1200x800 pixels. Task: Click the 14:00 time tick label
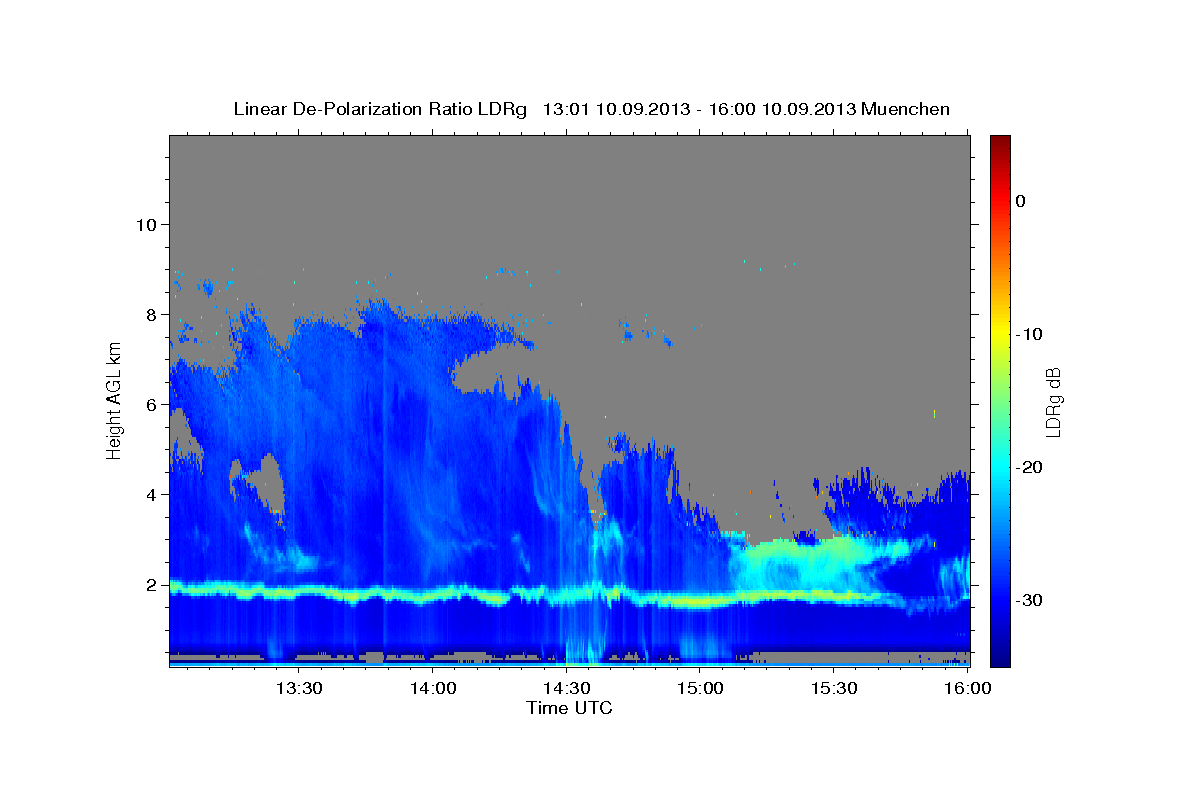[434, 688]
